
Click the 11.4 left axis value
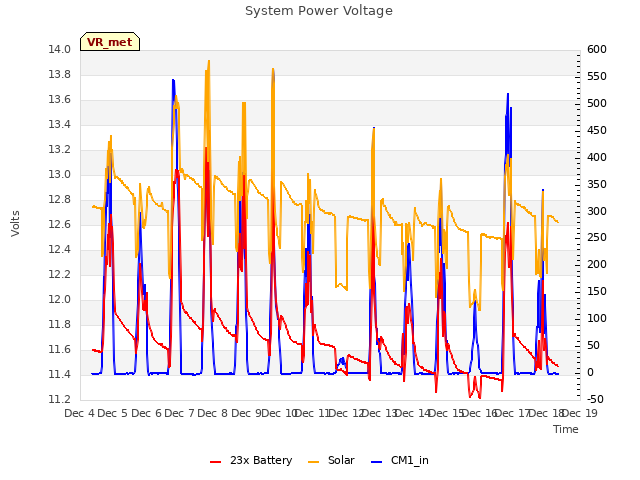(59, 374)
